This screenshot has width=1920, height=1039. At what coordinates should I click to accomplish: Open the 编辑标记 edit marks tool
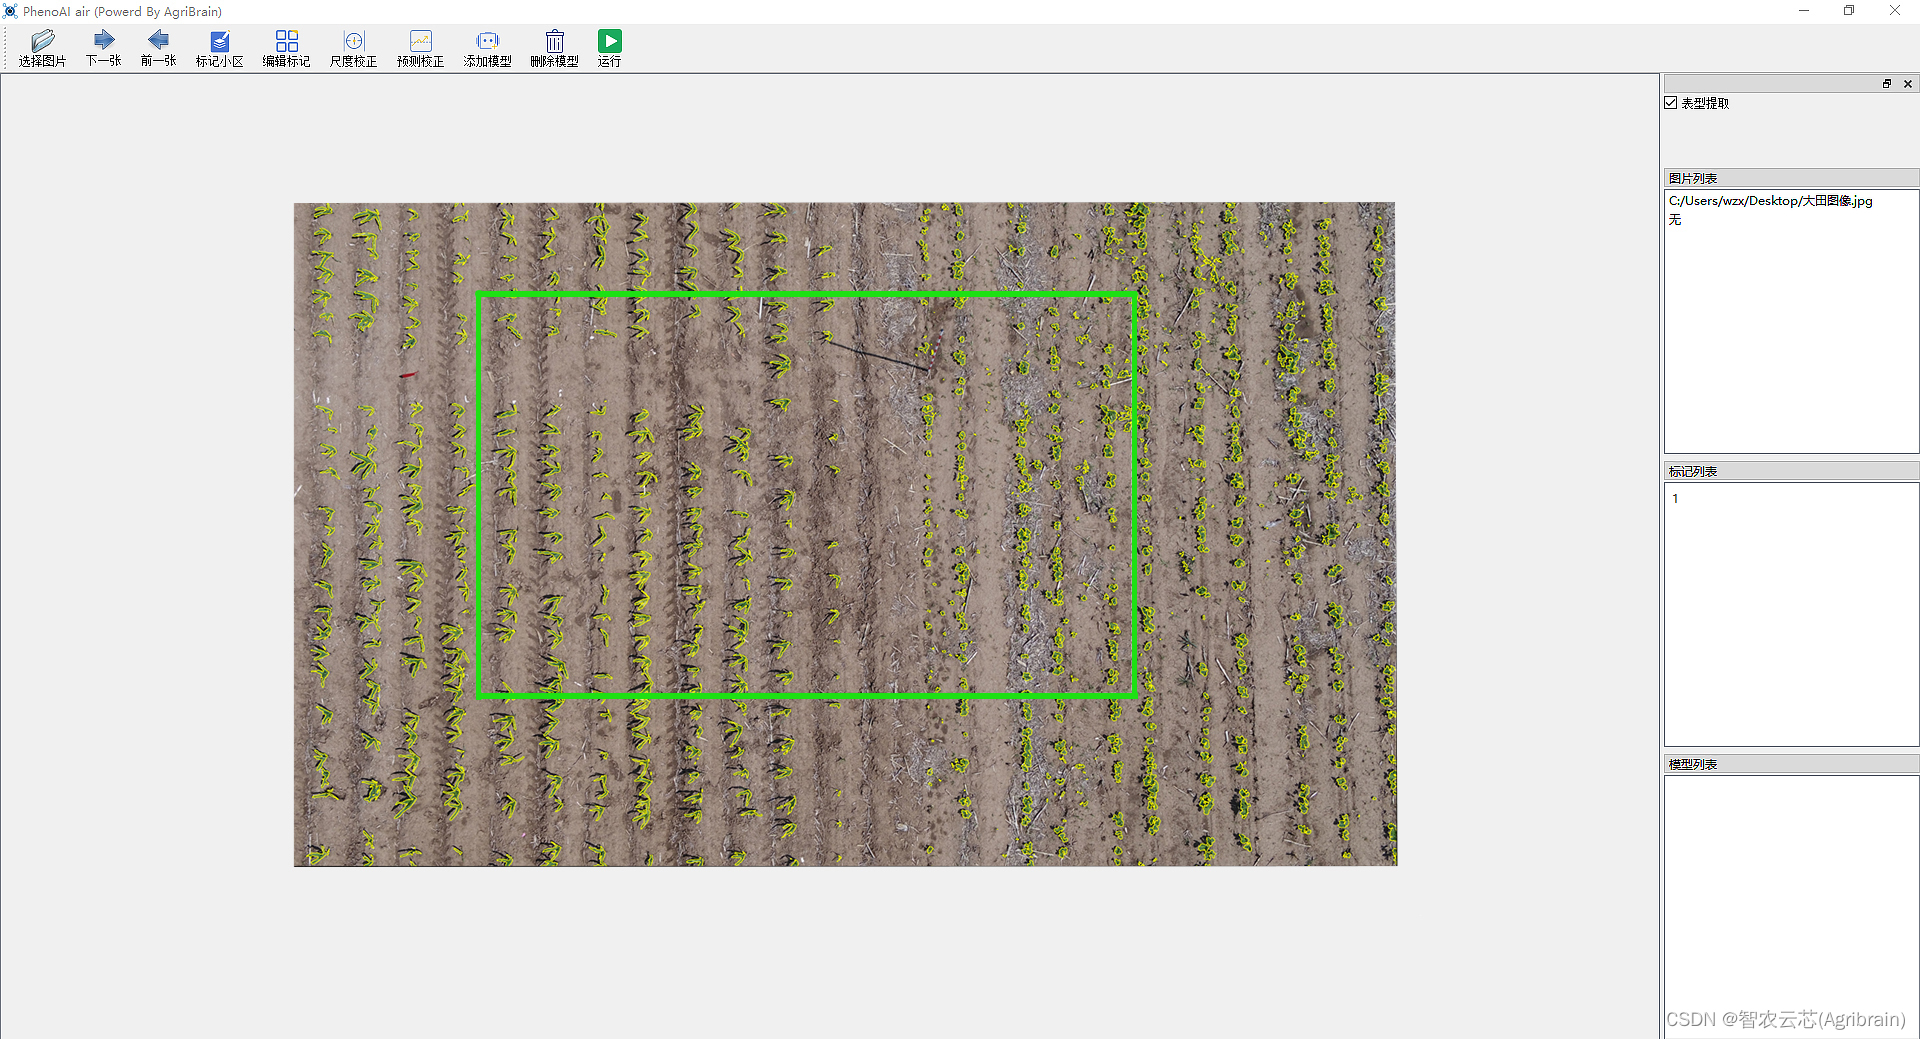pos(287,48)
